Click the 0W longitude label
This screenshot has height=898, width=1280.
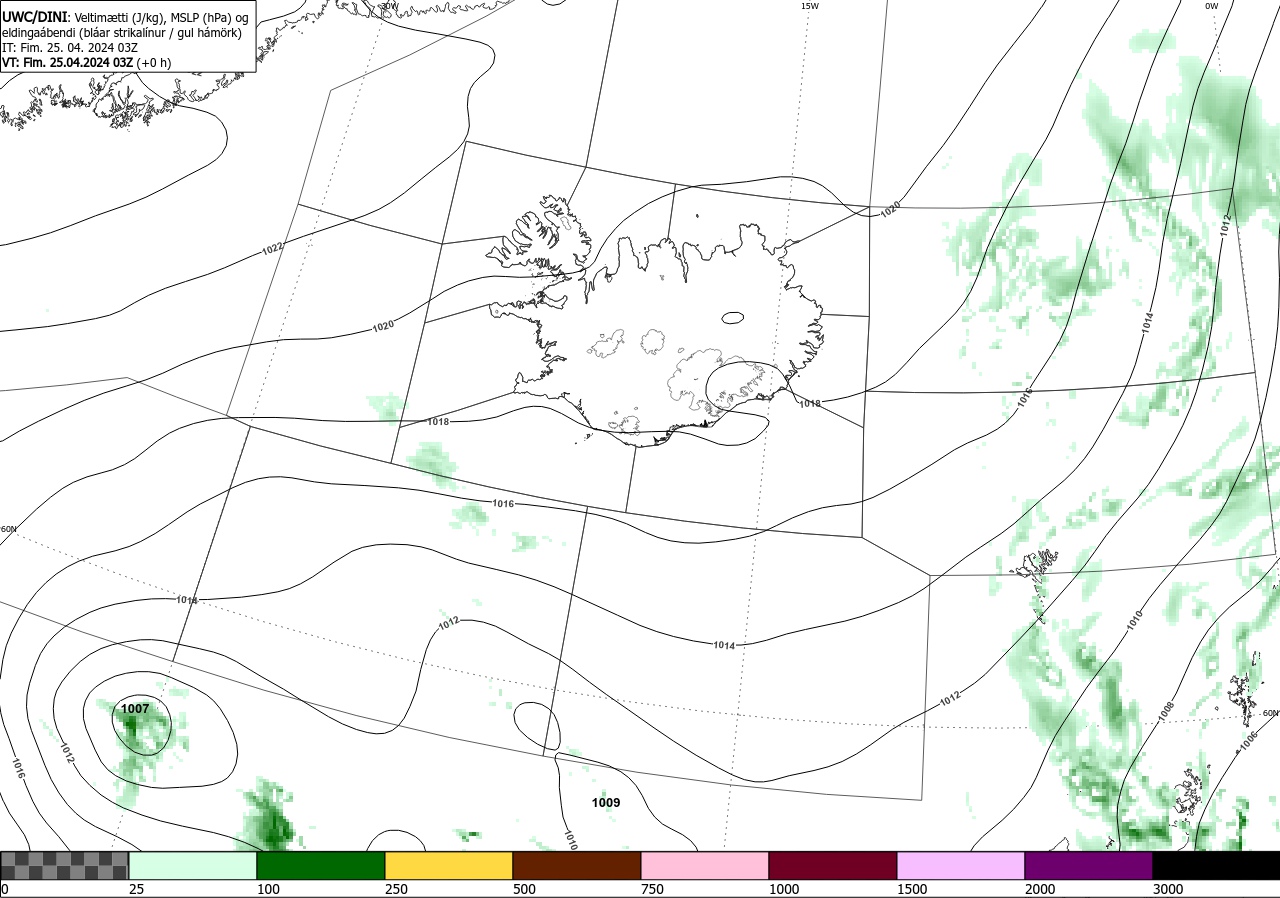[1211, 6]
